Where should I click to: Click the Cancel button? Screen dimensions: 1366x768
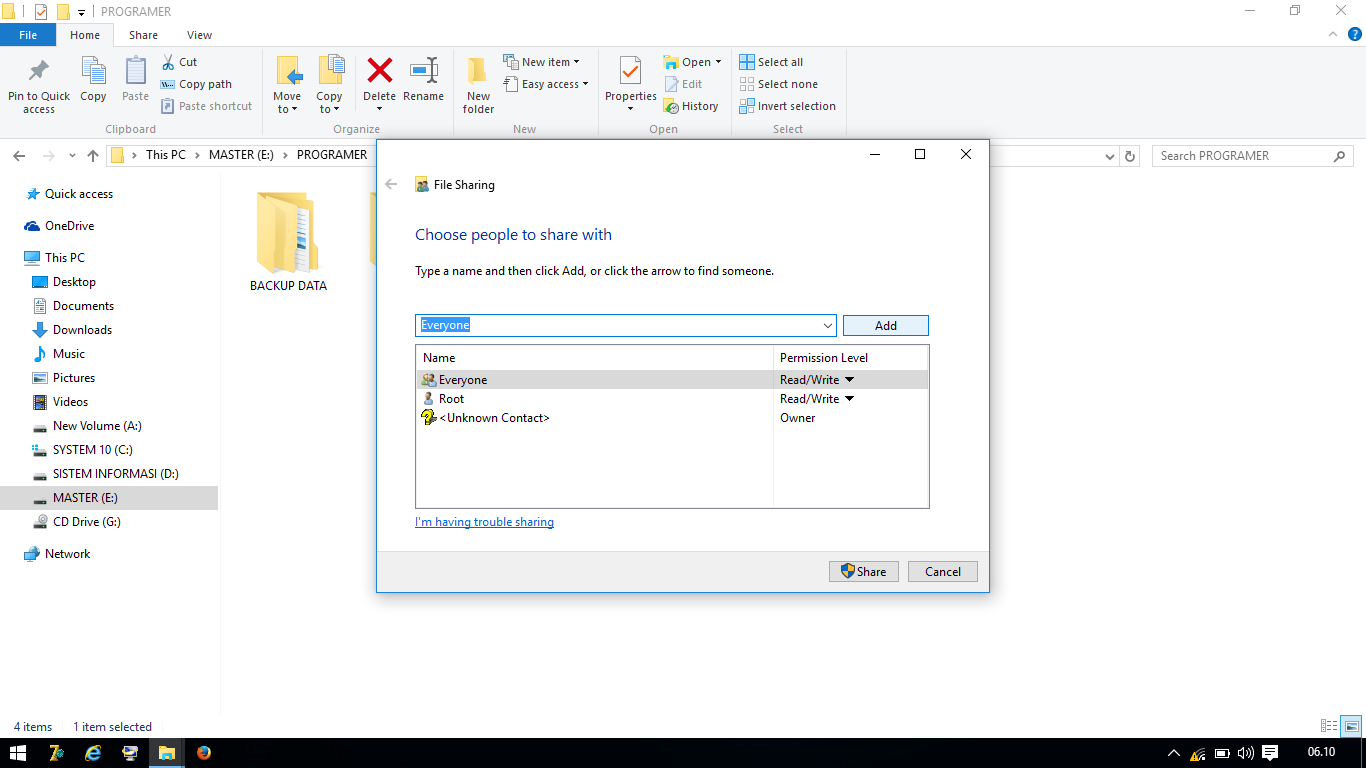tap(943, 572)
